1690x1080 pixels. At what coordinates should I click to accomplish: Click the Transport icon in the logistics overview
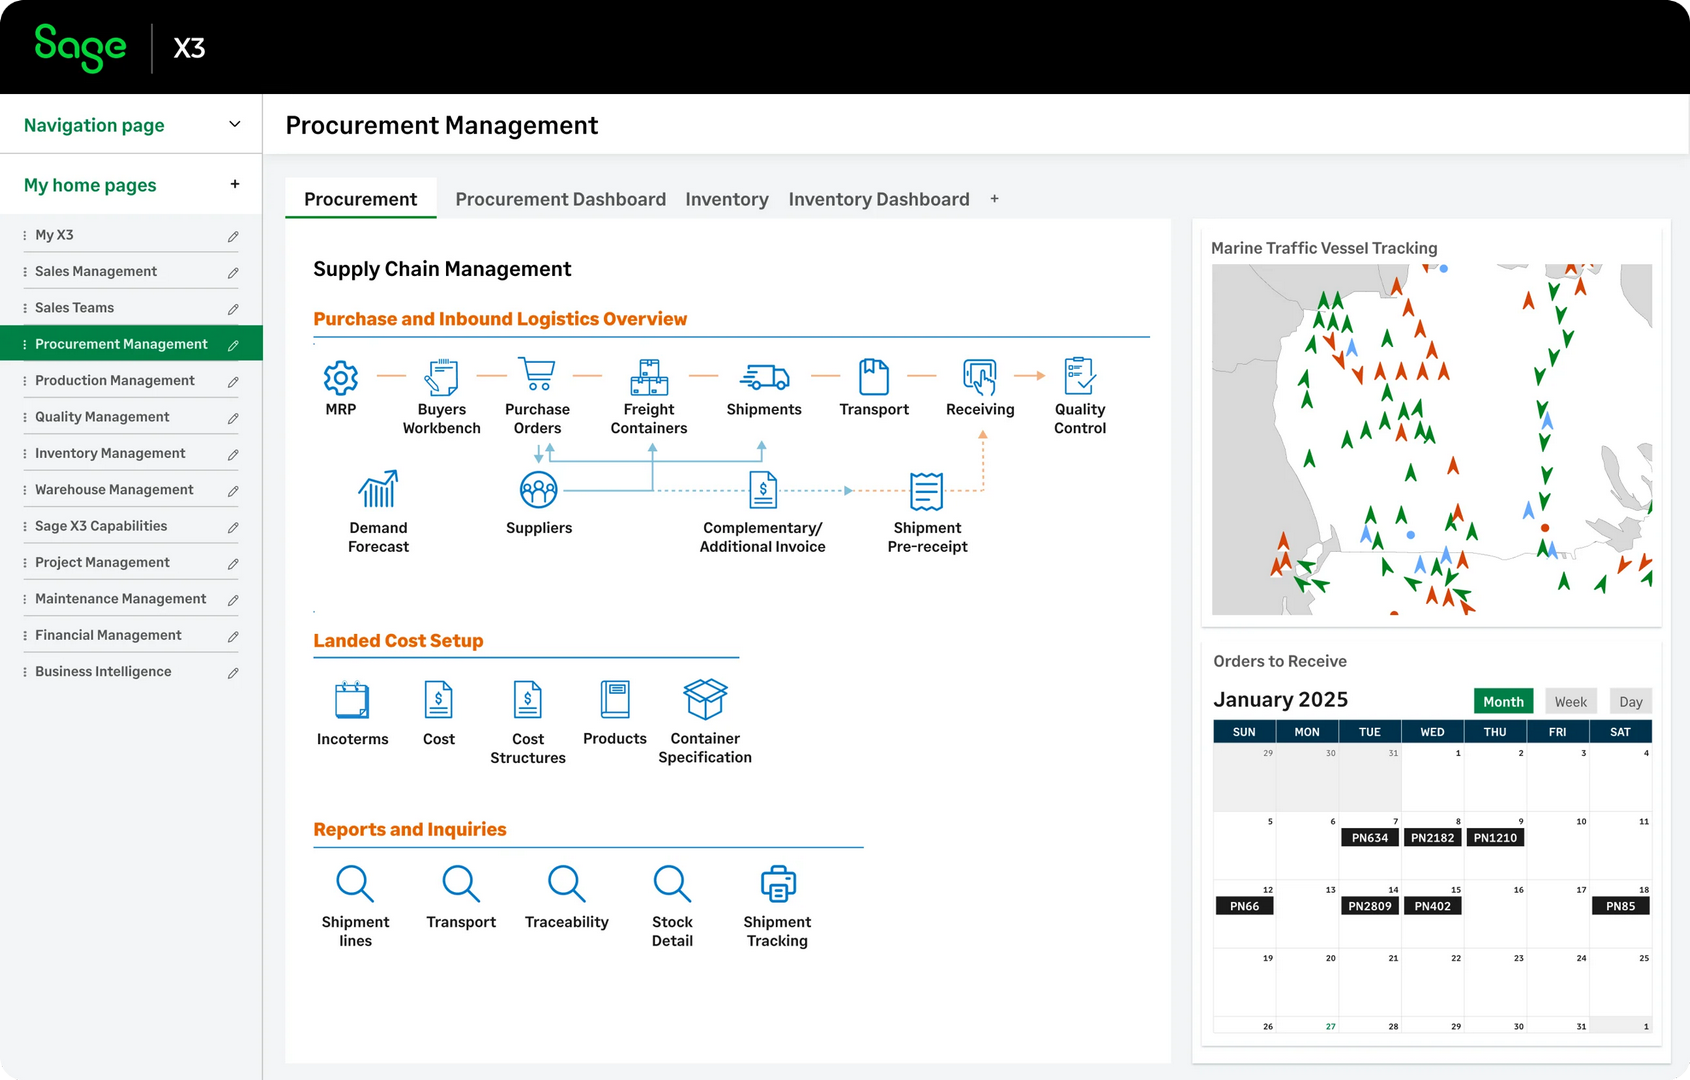pyautogui.click(x=874, y=377)
